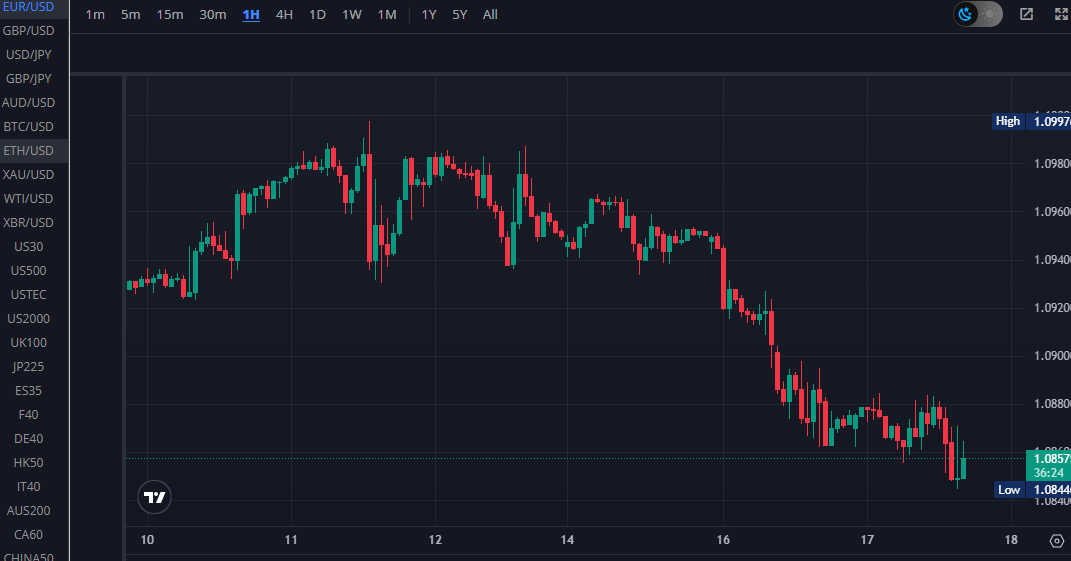Load the XBR/USD Brent chart
Screen dimensions: 1071x561
tap(28, 223)
